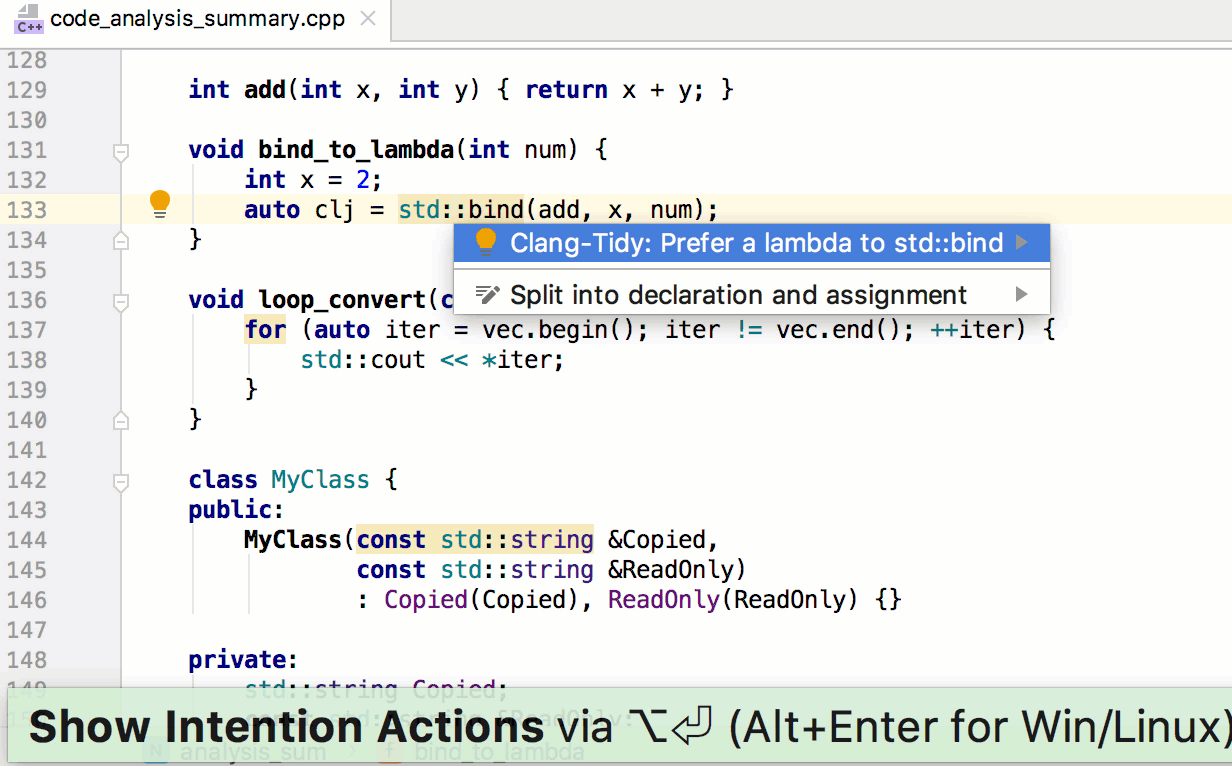This screenshot has height=766, width=1232.
Task: Open the submenu arrow for Split into declaration
Action: tap(1021, 295)
